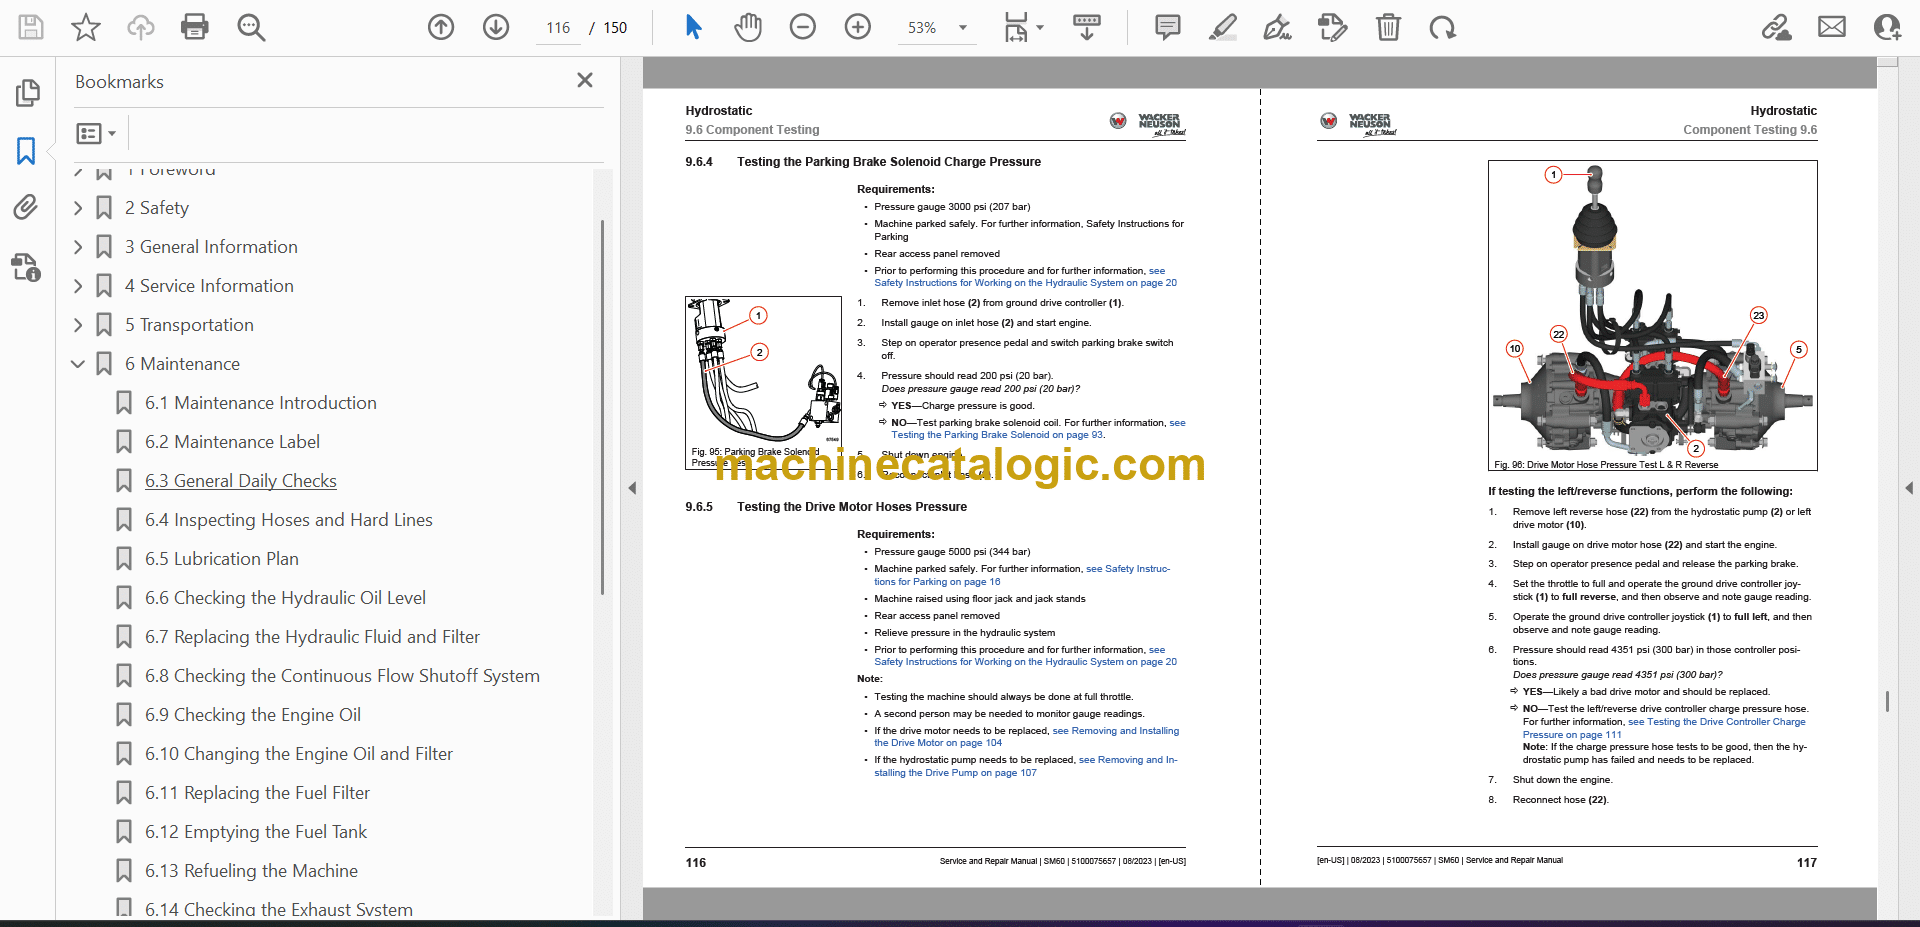Rotate the page view
Image resolution: width=1920 pixels, height=927 pixels.
tap(1442, 27)
